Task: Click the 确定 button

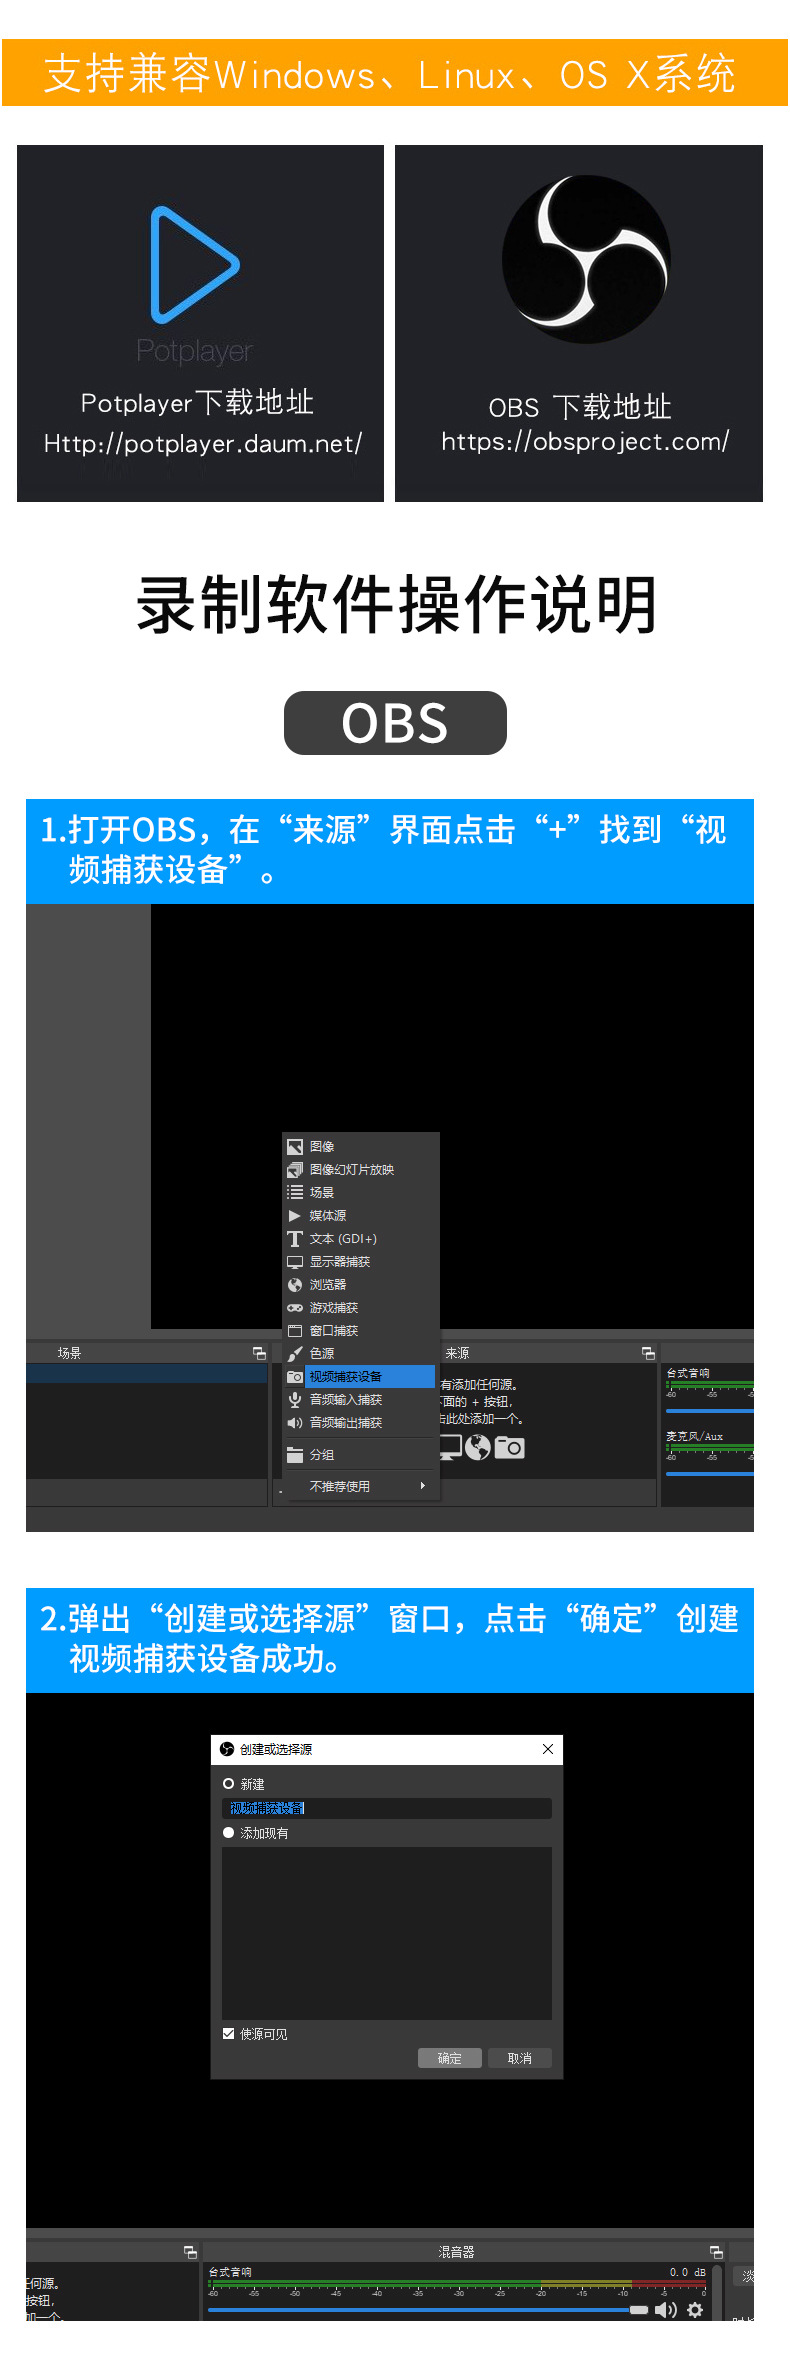Action: [x=450, y=2058]
